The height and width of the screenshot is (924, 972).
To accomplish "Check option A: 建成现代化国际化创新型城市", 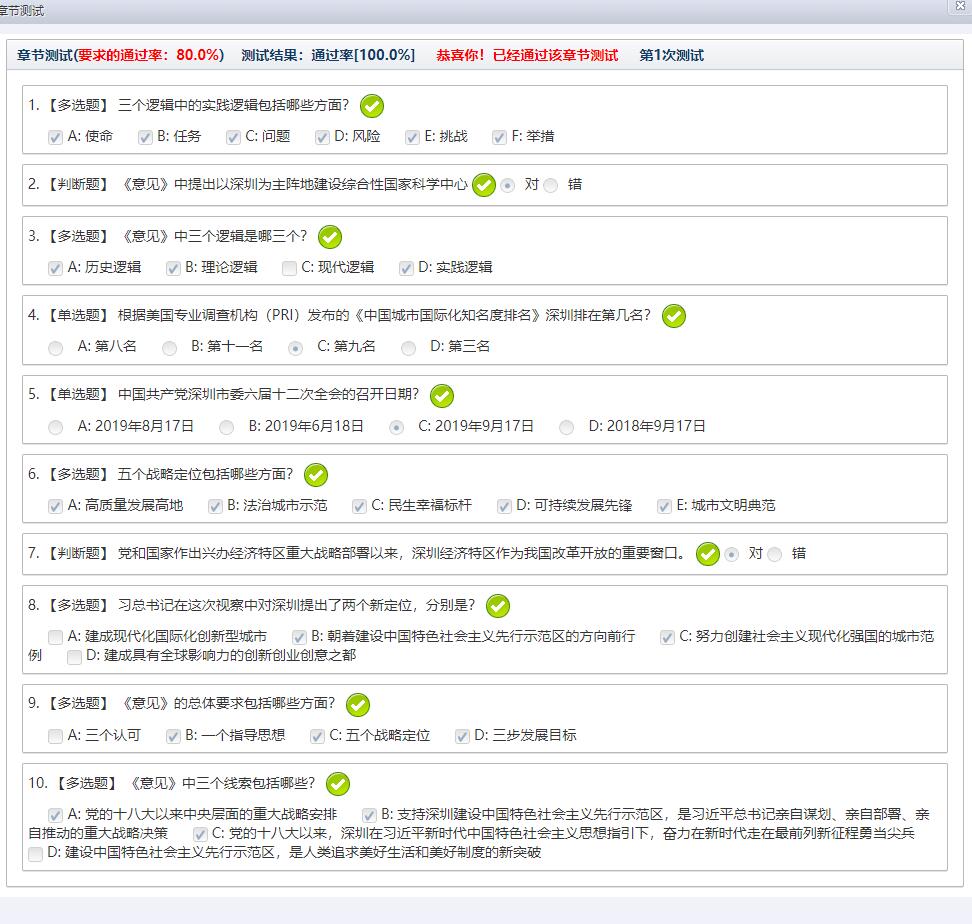I will pos(55,637).
